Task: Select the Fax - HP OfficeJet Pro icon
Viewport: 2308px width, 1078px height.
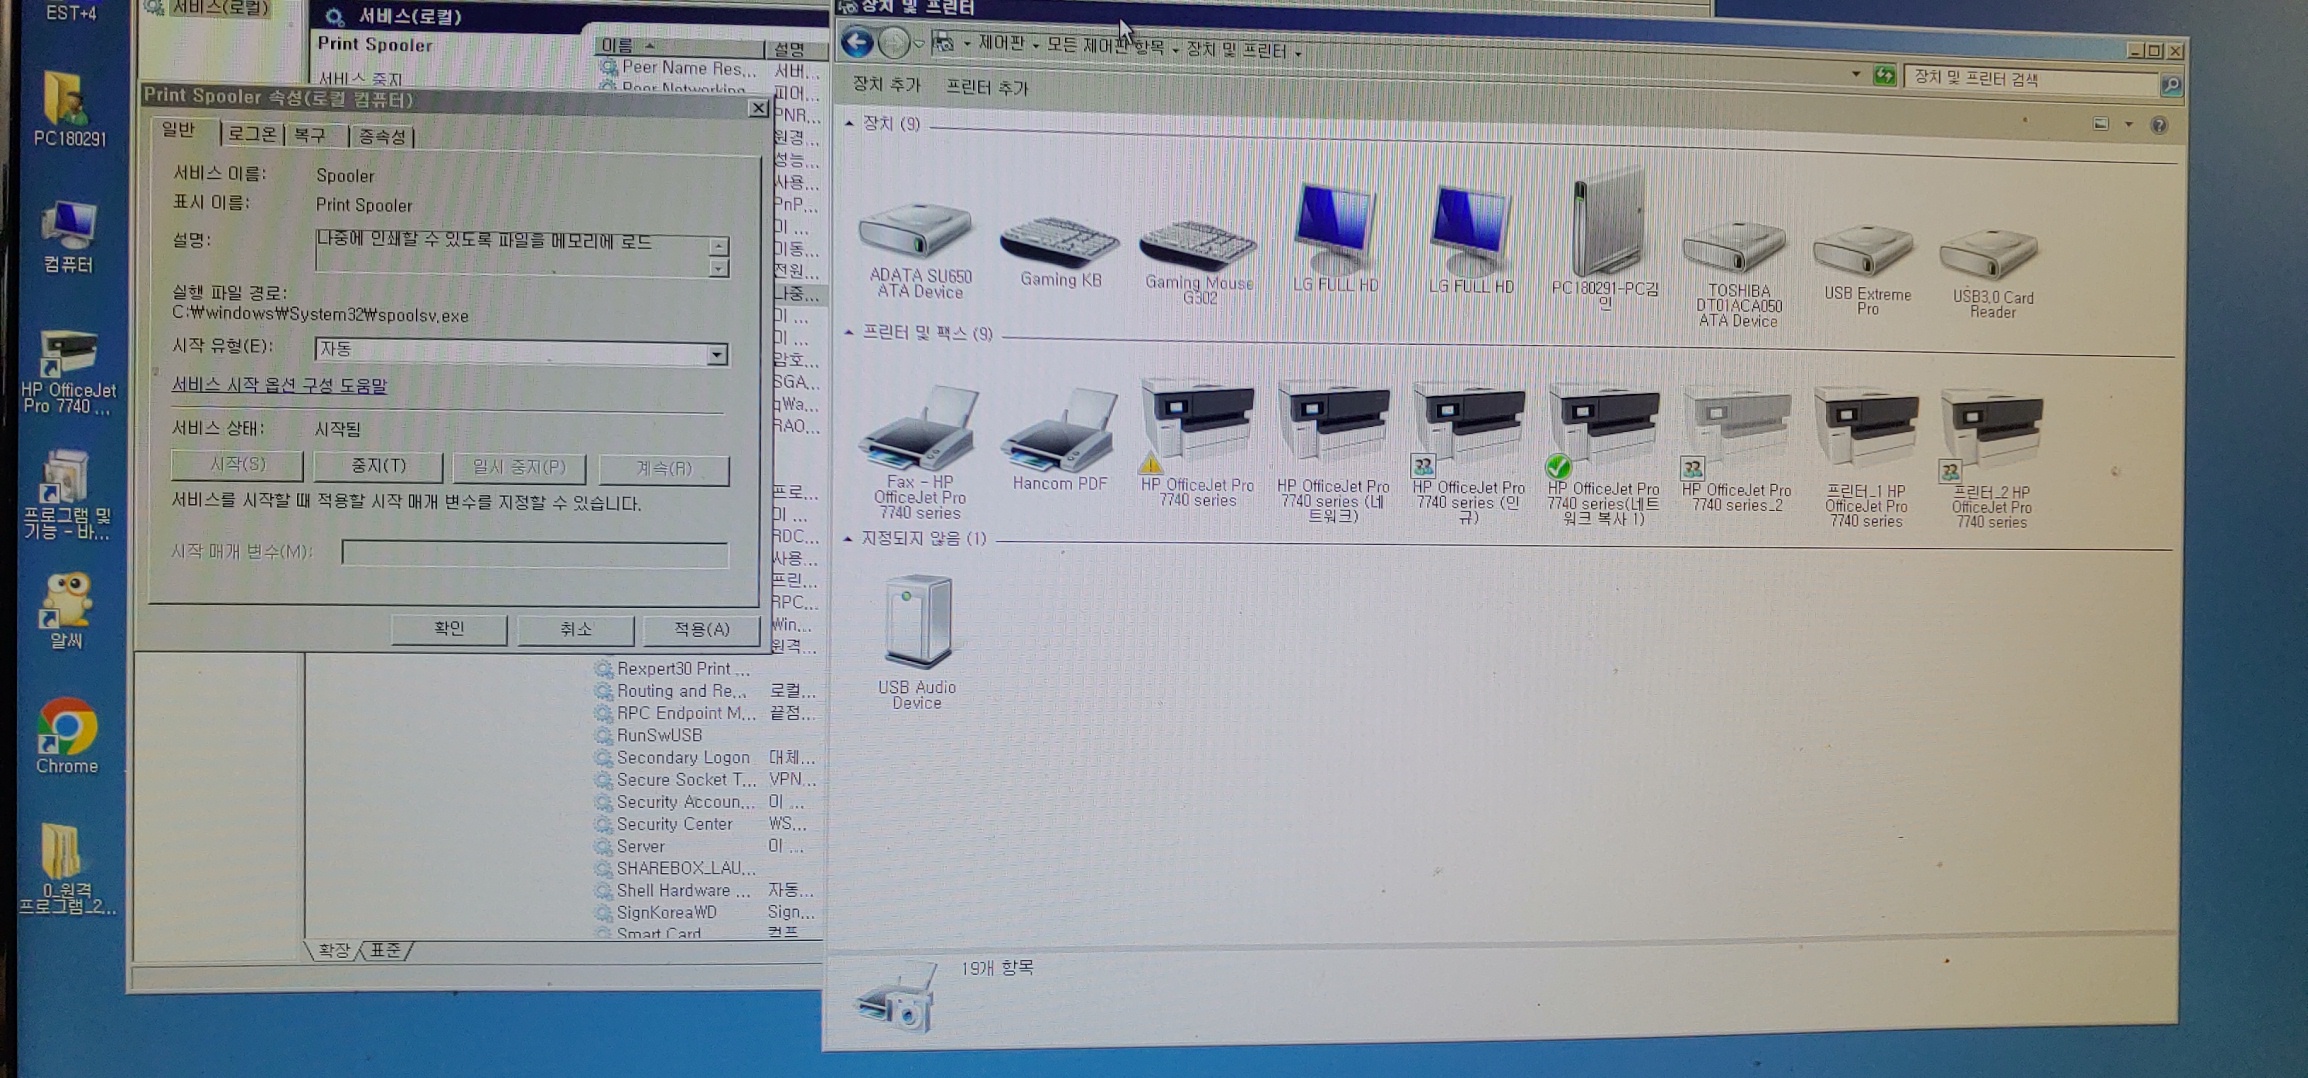Action: point(918,432)
